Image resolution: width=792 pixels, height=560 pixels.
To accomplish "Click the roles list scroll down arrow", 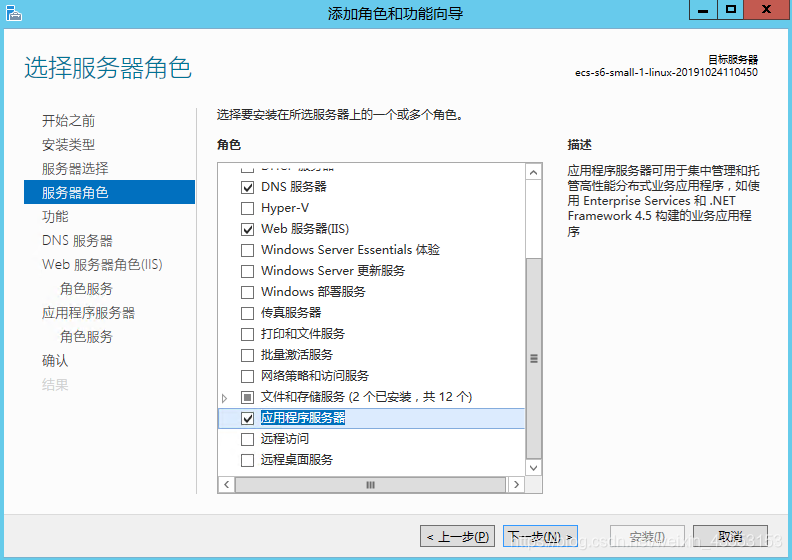I will (533, 468).
